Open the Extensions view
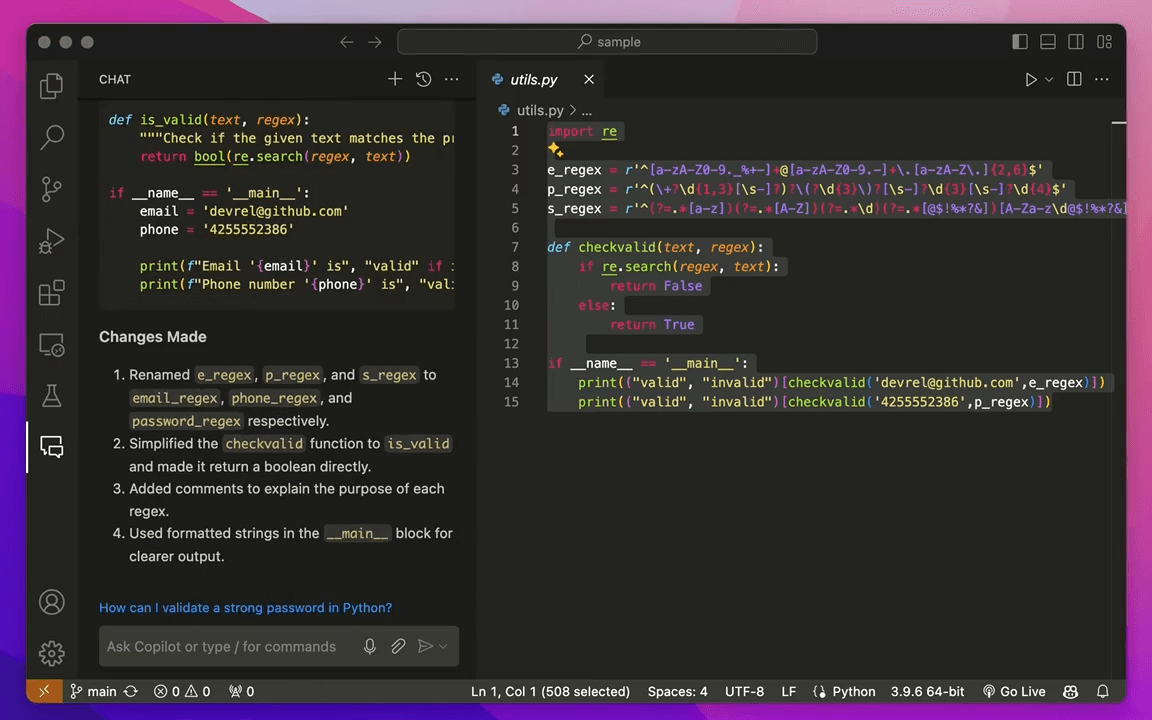Viewport: 1152px width, 720px height. (x=51, y=292)
